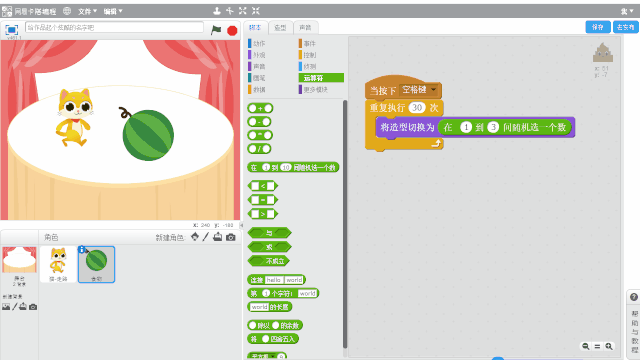
Task: Edit random range end value 3 in script
Action: (493, 127)
